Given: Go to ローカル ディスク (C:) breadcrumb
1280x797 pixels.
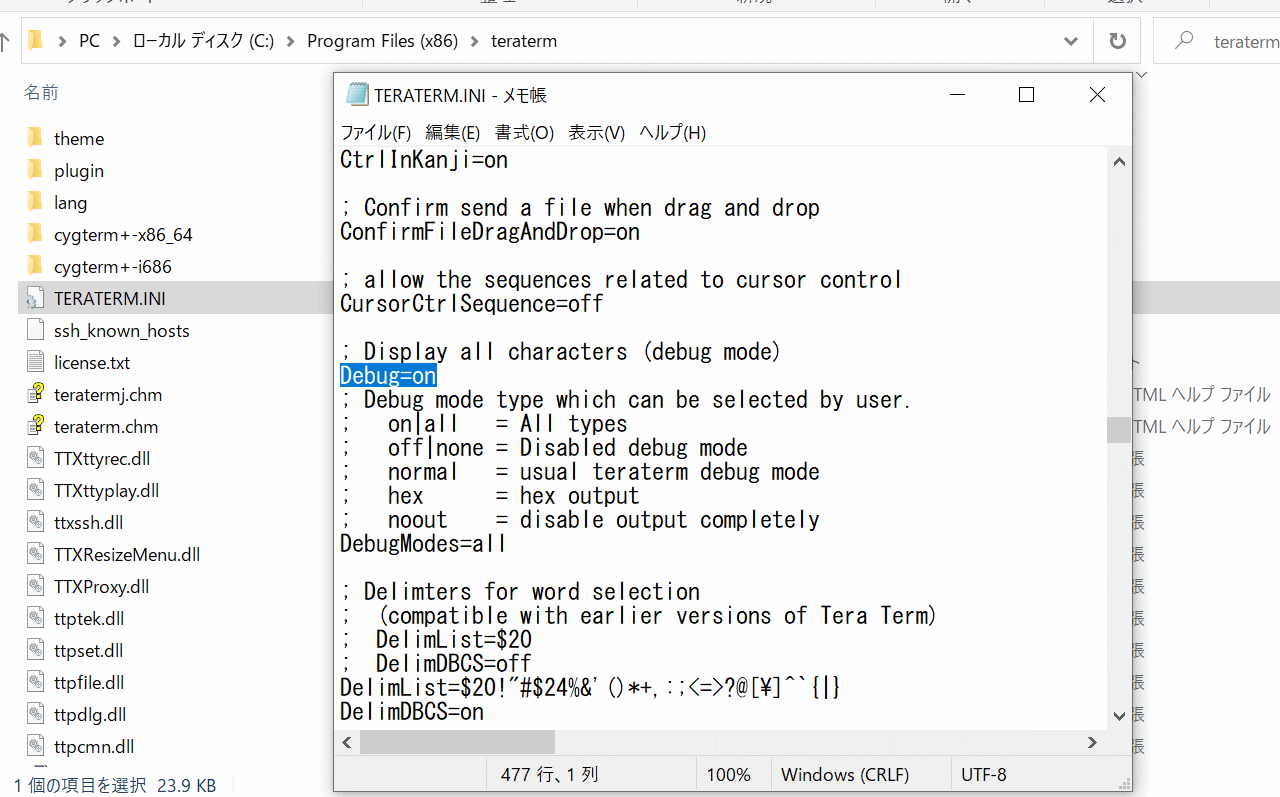Looking at the screenshot, I should [204, 41].
